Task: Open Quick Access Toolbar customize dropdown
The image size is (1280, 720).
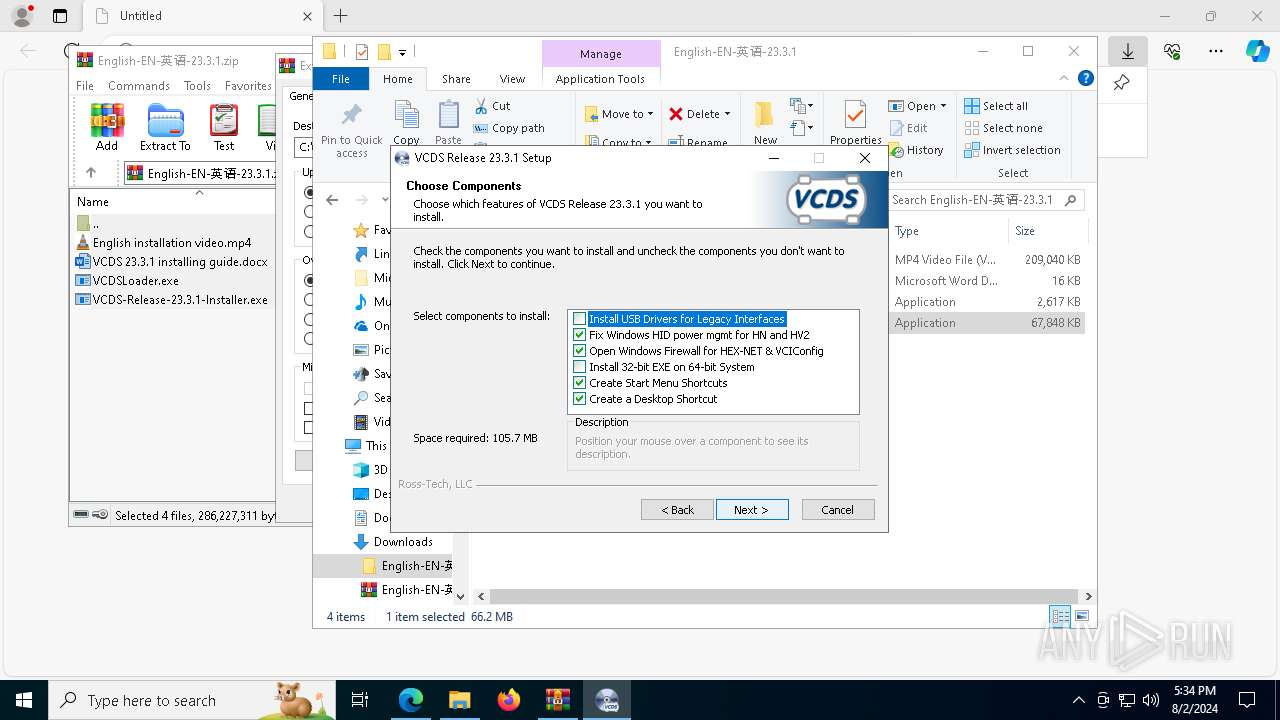Action: [402, 52]
